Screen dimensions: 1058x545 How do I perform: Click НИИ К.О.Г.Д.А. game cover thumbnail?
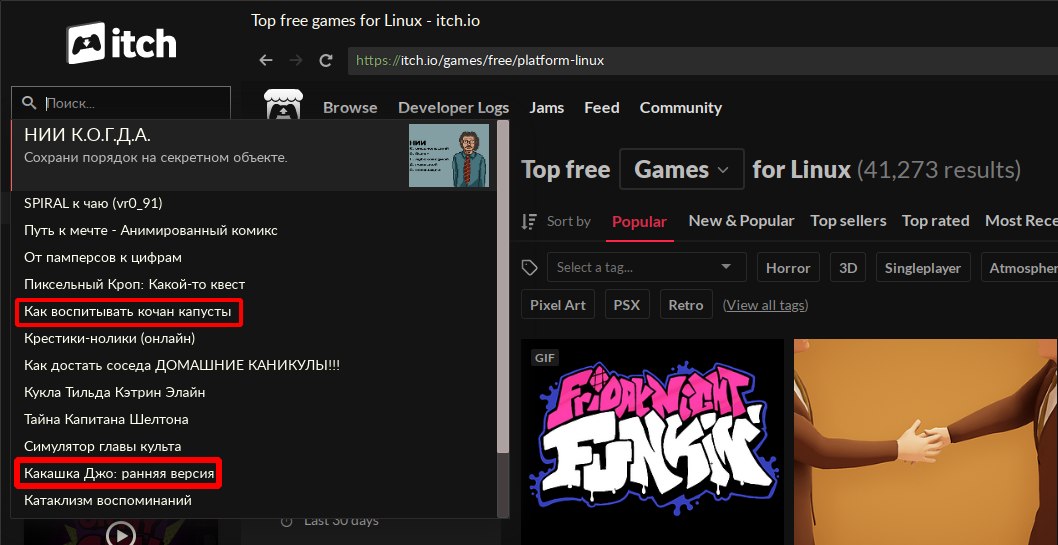449,155
